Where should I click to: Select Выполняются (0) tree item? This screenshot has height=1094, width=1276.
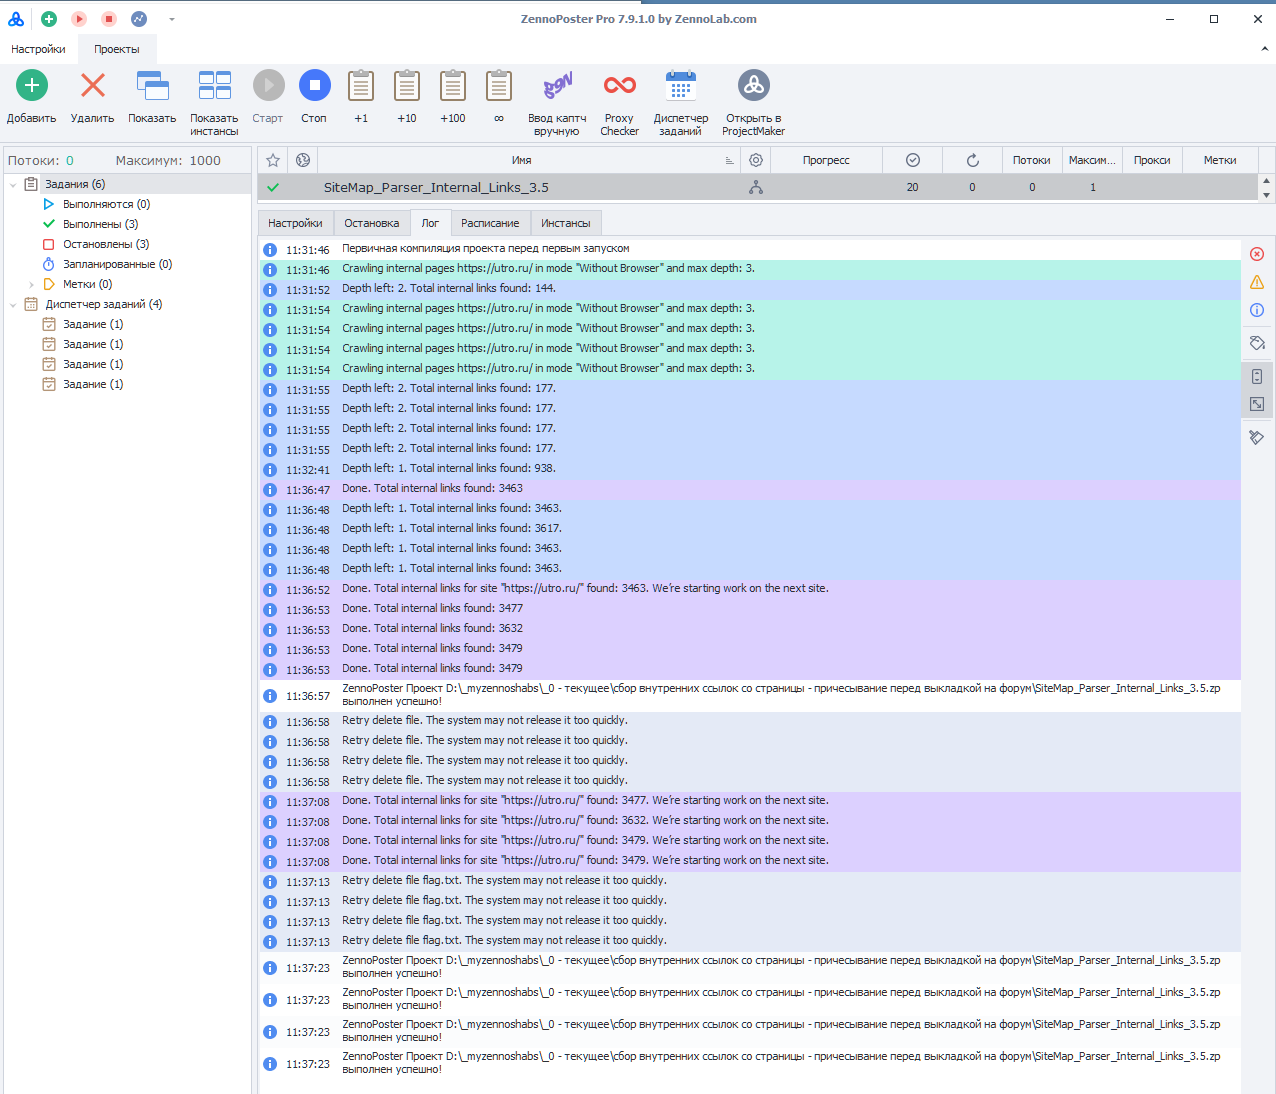(x=106, y=204)
